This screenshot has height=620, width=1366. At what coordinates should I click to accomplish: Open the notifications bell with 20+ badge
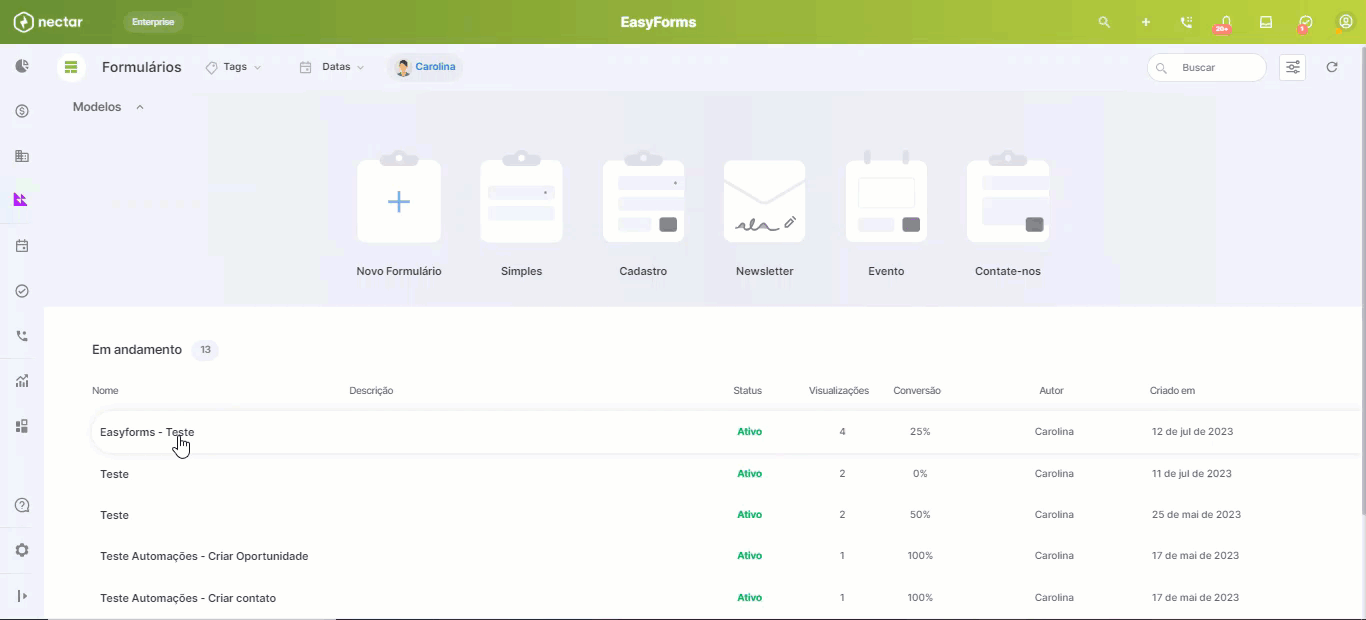(x=1225, y=23)
